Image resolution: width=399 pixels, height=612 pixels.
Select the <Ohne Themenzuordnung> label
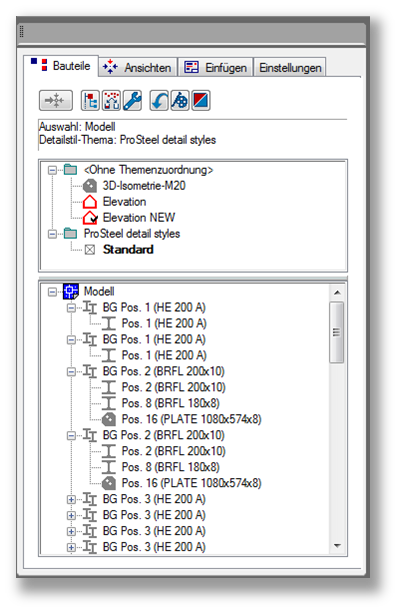coord(148,170)
